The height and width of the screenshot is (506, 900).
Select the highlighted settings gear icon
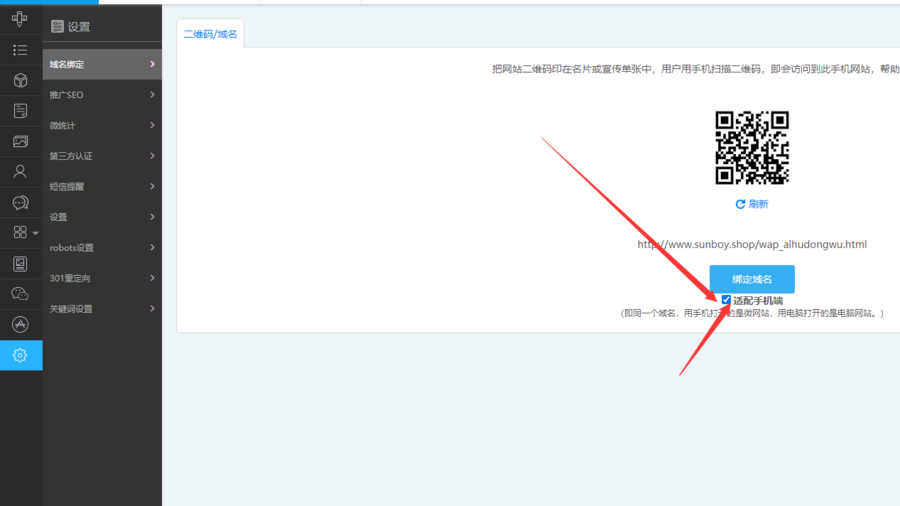21,355
